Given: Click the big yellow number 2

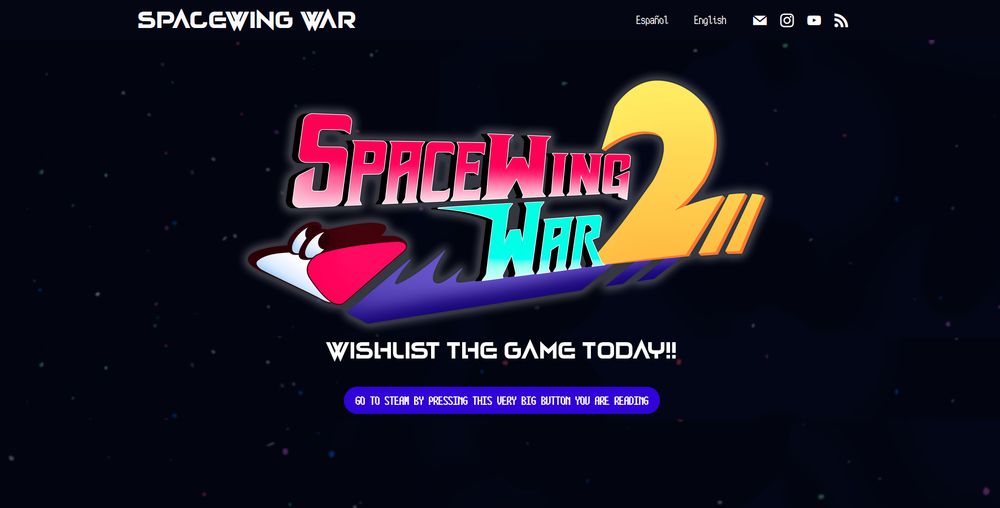Looking at the screenshot, I should pyautogui.click(x=660, y=172).
